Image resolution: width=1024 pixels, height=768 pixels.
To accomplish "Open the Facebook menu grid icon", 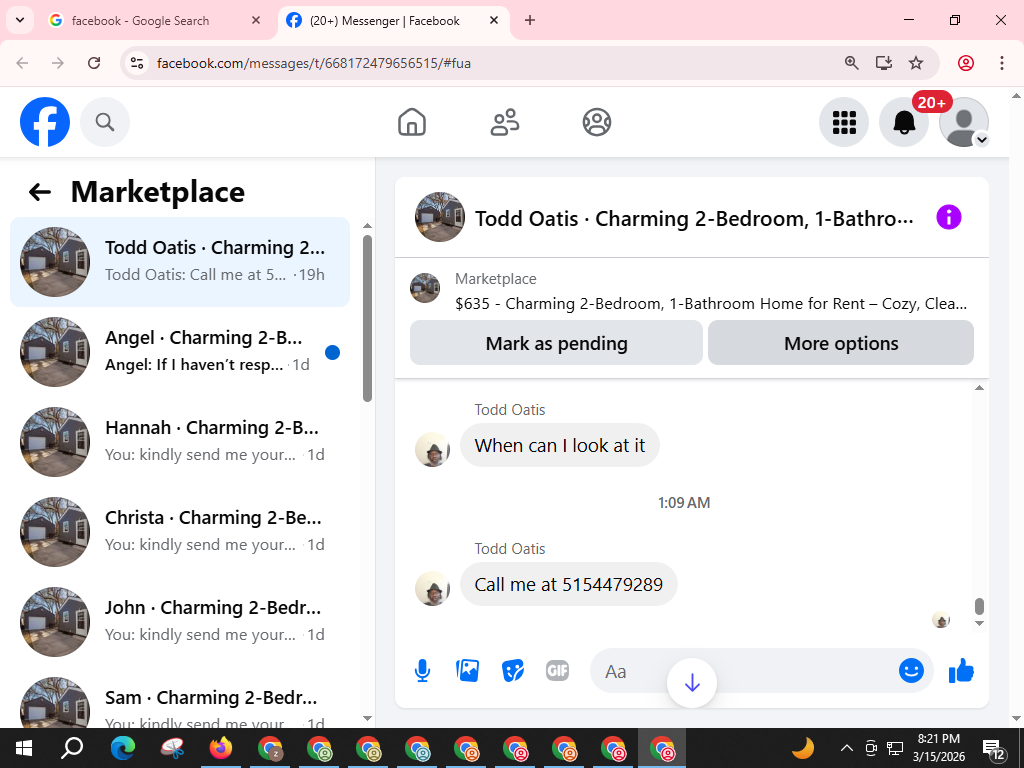I will (x=844, y=122).
